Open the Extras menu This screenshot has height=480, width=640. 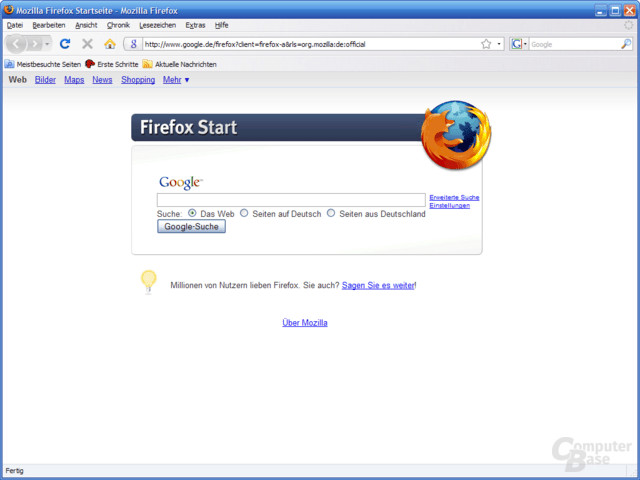pyautogui.click(x=195, y=25)
